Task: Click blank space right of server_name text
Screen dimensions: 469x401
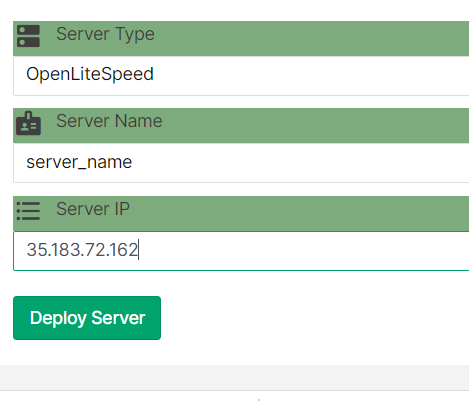Action: point(300,163)
